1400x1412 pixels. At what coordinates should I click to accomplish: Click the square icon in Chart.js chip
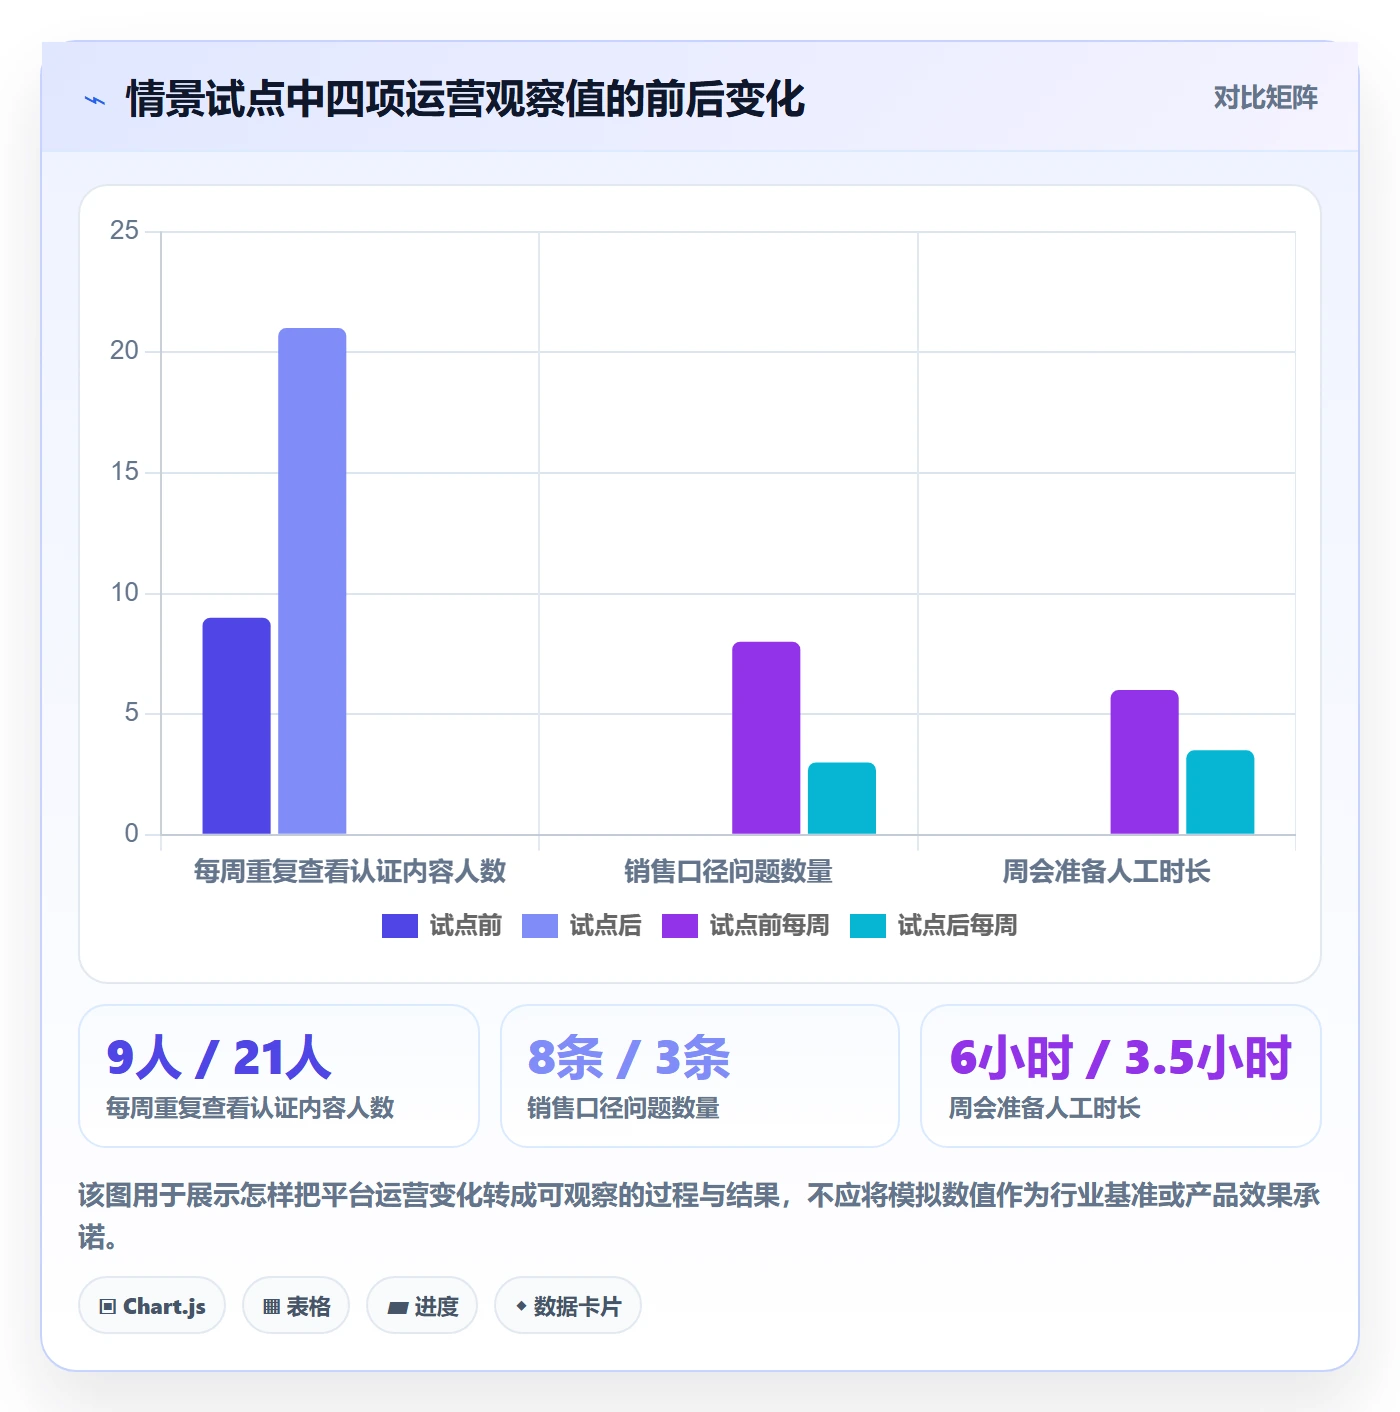click(x=108, y=1307)
